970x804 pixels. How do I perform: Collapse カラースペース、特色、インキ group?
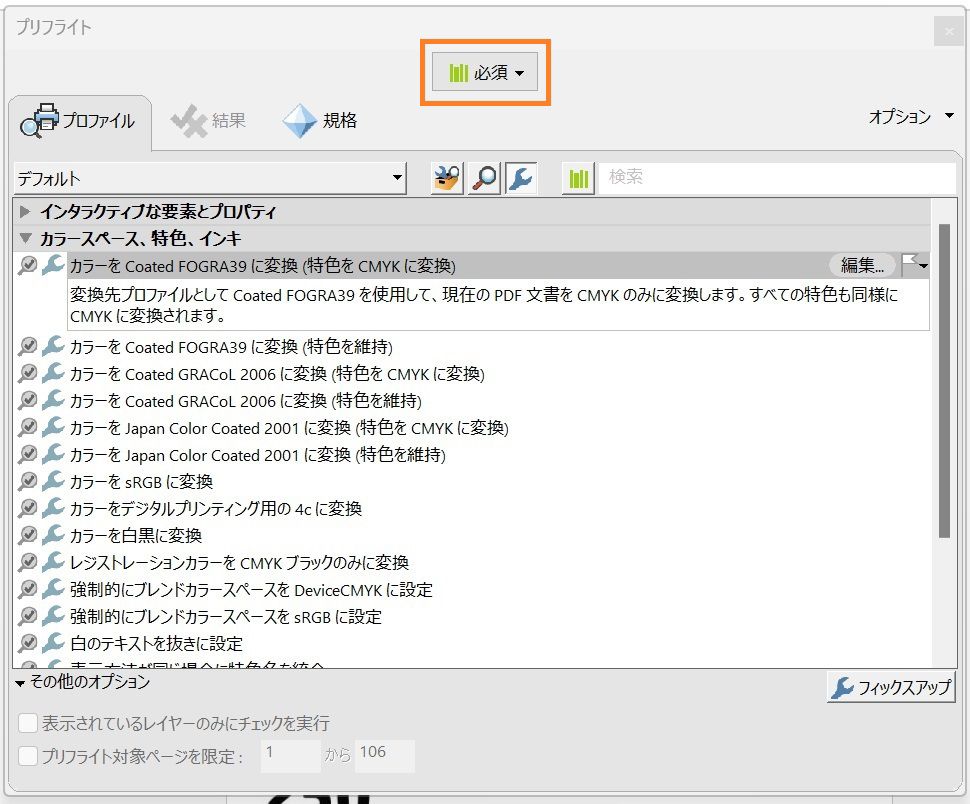click(25, 237)
